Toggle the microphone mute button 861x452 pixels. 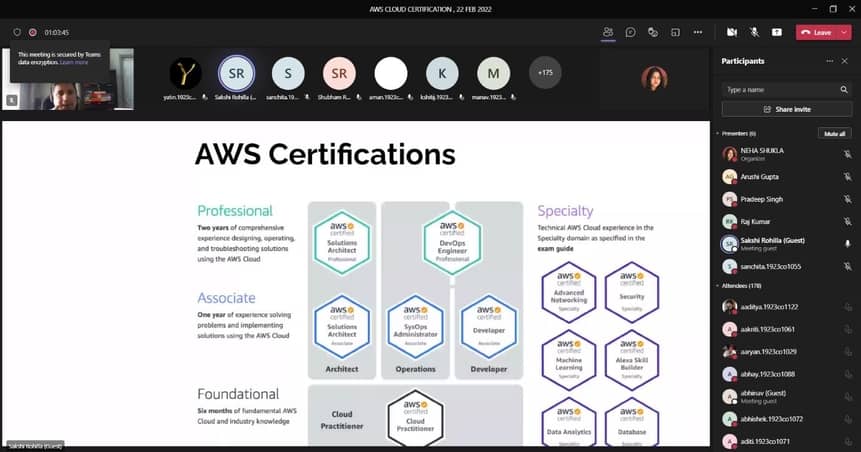[x=754, y=32]
